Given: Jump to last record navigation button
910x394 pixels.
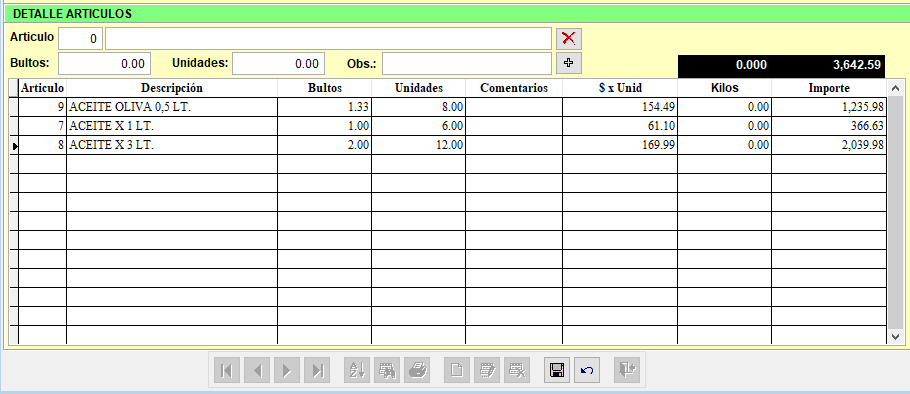Looking at the screenshot, I should pyautogui.click(x=317, y=370).
